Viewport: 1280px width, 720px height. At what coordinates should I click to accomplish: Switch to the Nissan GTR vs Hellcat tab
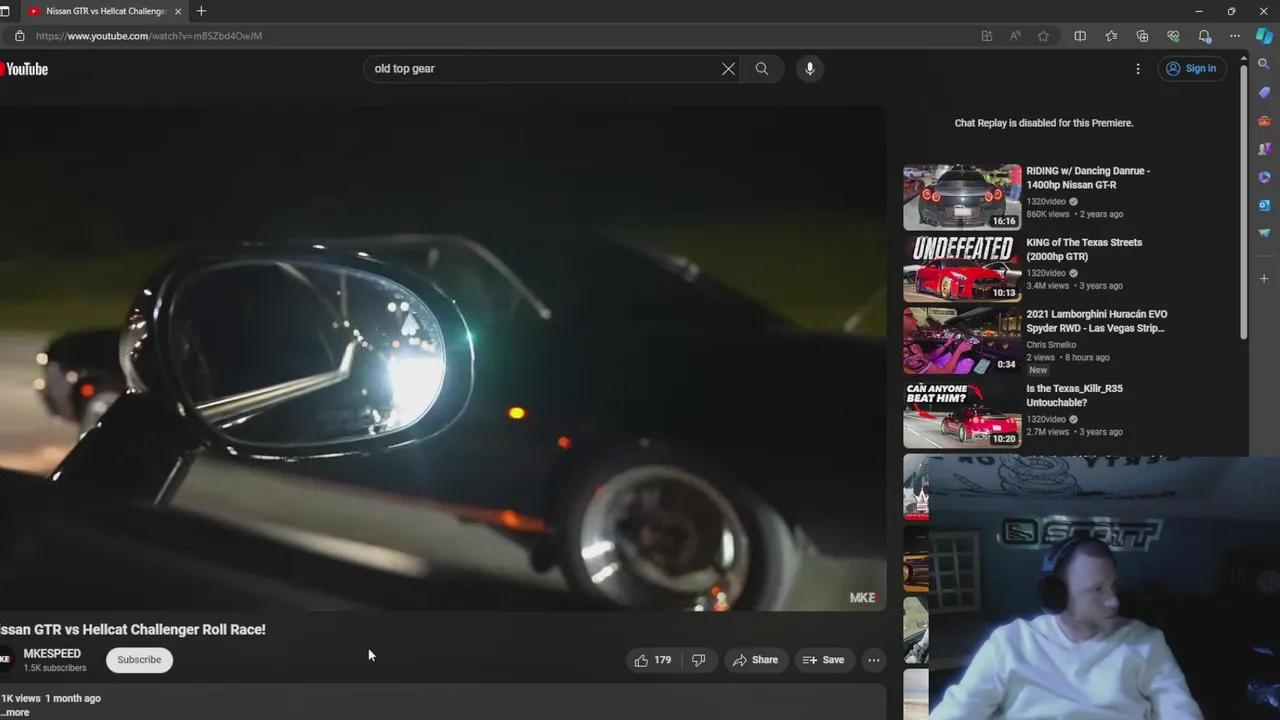(x=100, y=11)
